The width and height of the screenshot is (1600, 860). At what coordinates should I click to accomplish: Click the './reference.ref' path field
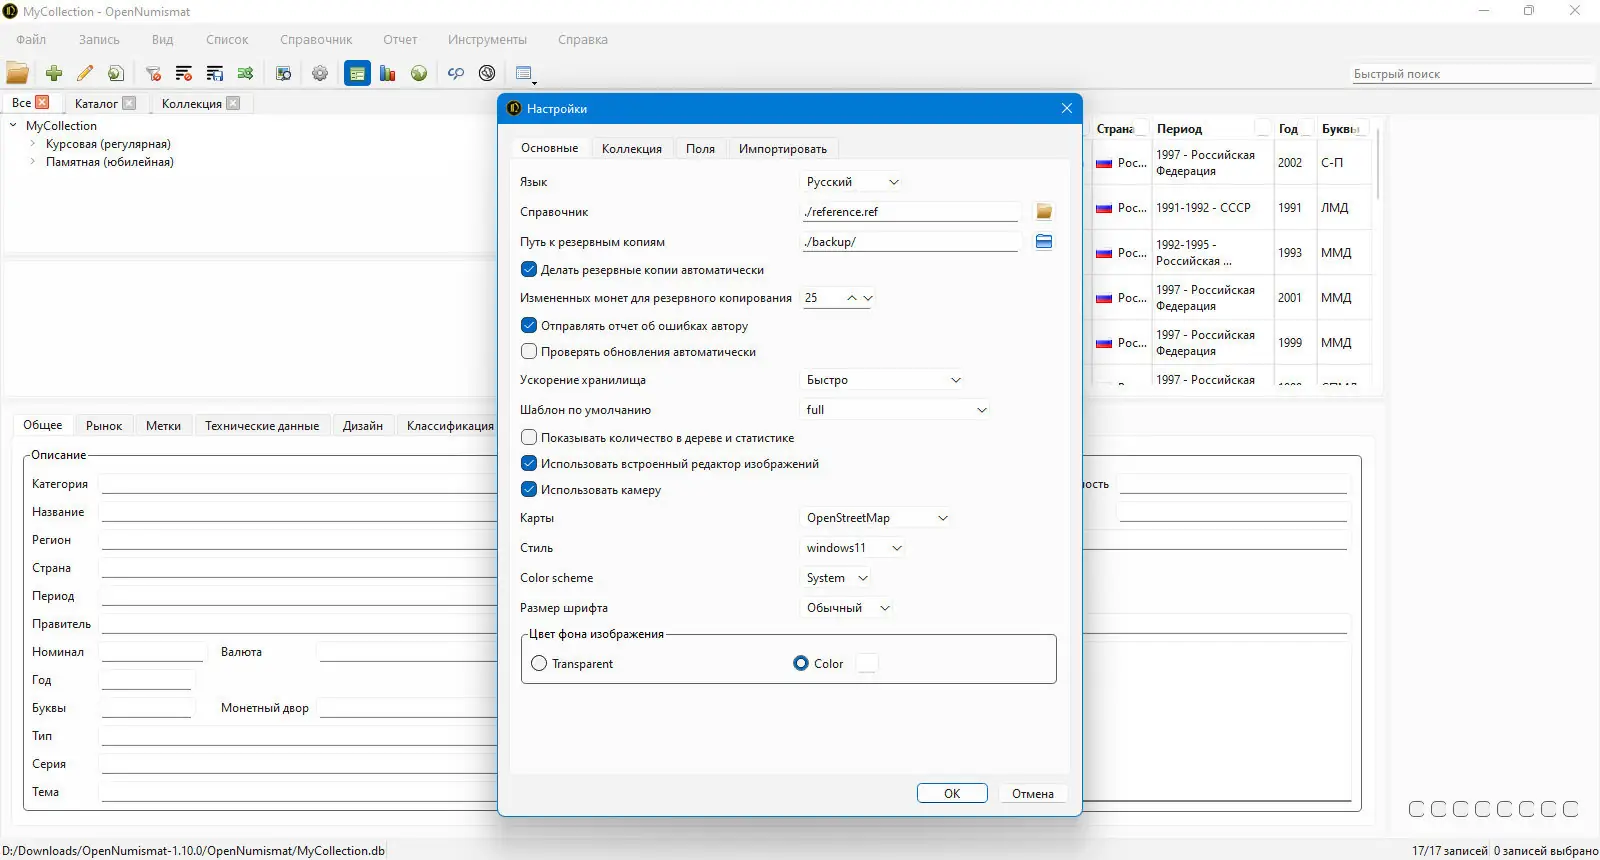(x=910, y=211)
